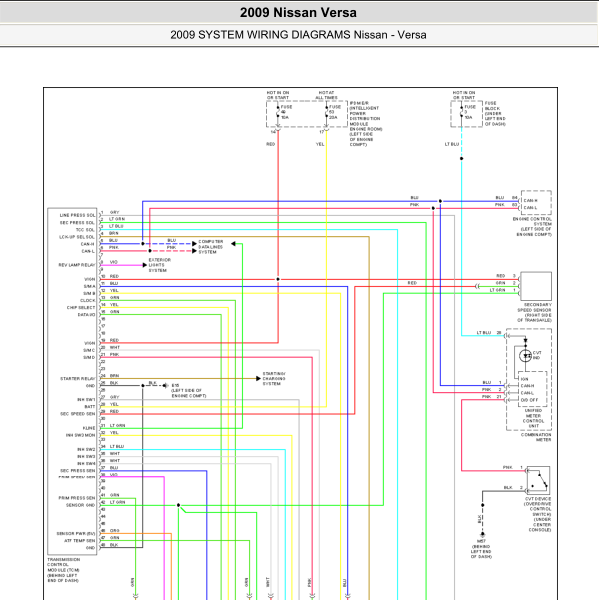Click the 'VIO' wire label at pin 8
599x600 pixels.
point(114,262)
